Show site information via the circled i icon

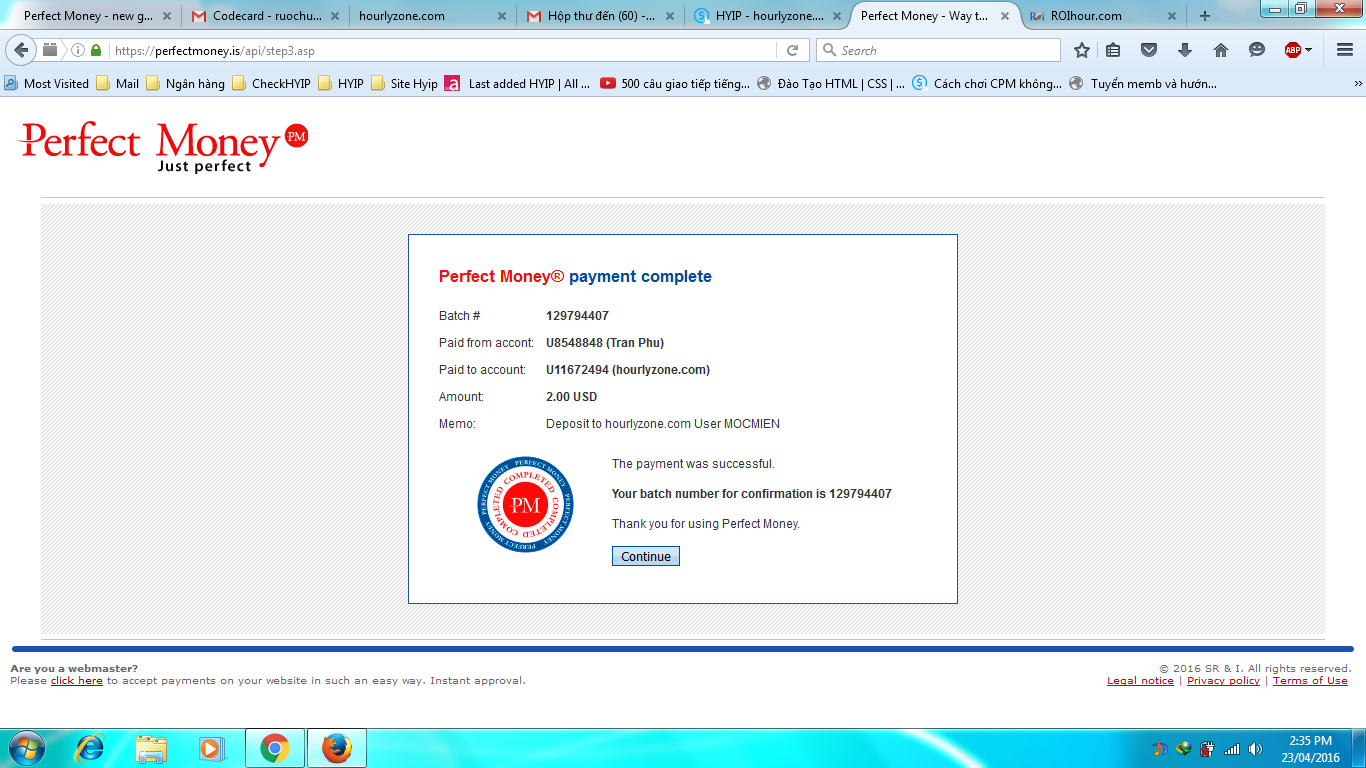78,50
